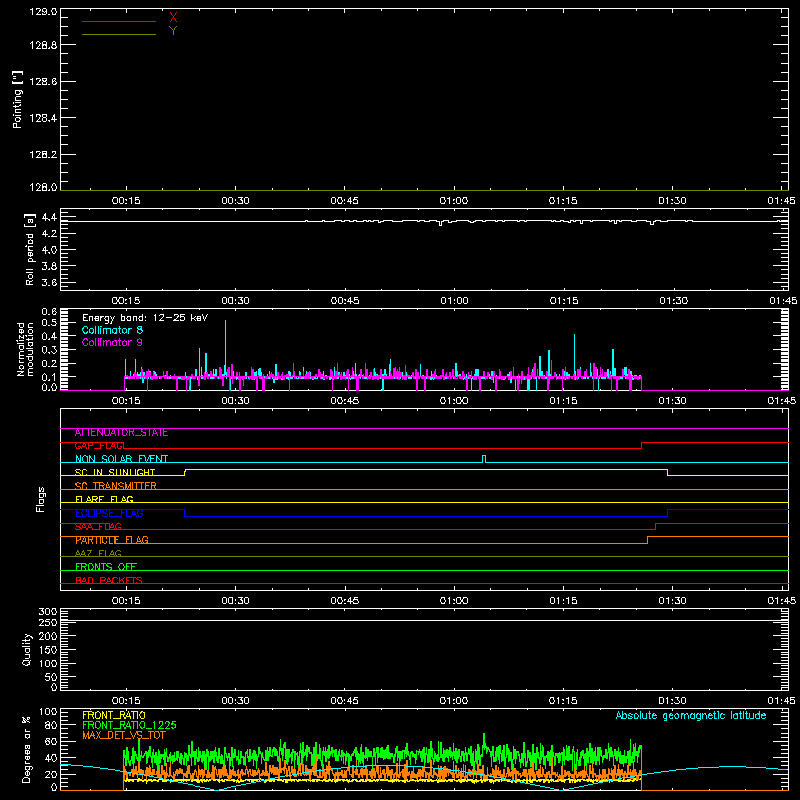The image size is (800, 800).
Task: Click the tallest Collimator 8 spike near 00:28
Action: pos(225,349)
